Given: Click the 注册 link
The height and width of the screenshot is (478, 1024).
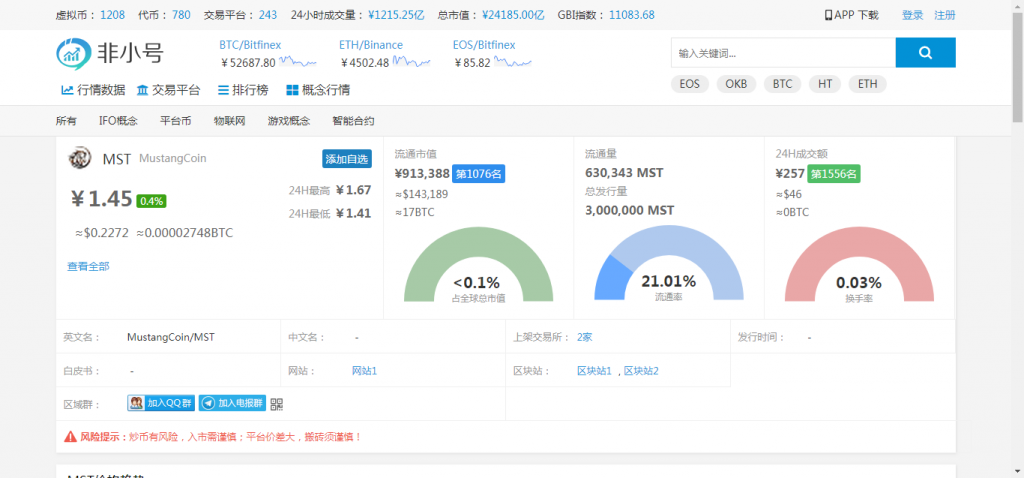Looking at the screenshot, I should click(945, 15).
